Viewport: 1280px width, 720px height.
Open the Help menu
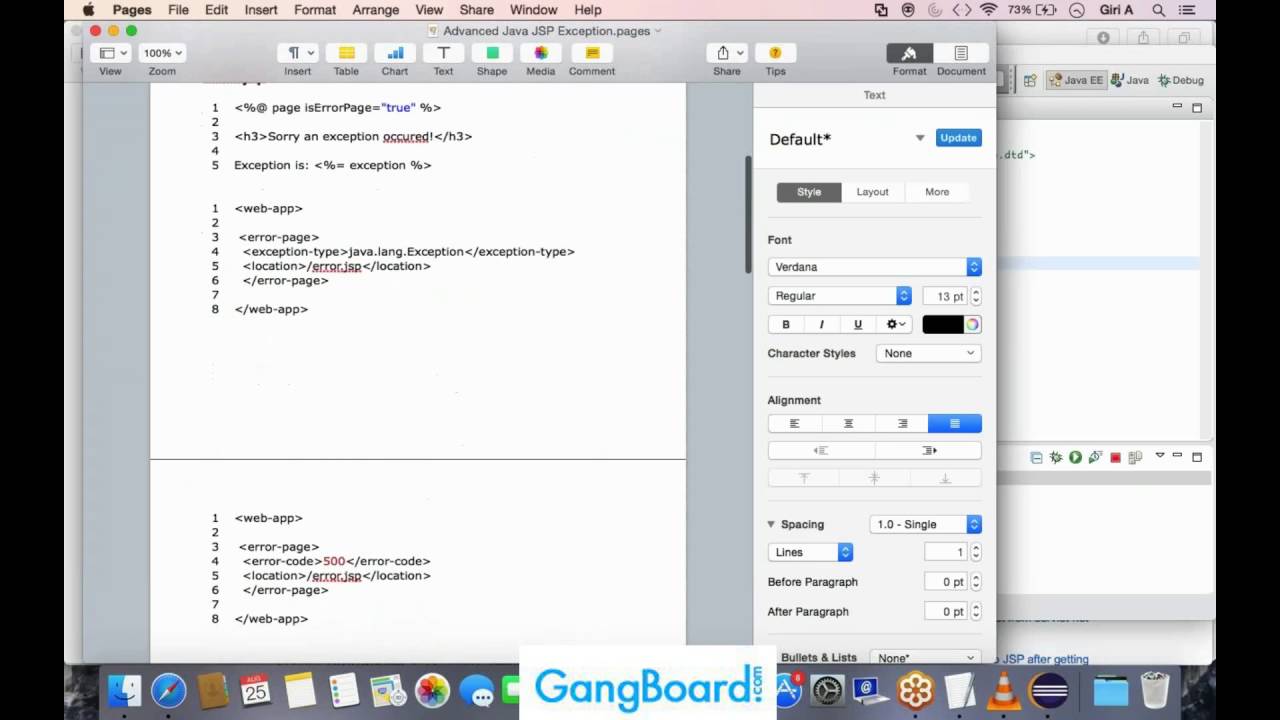[588, 10]
